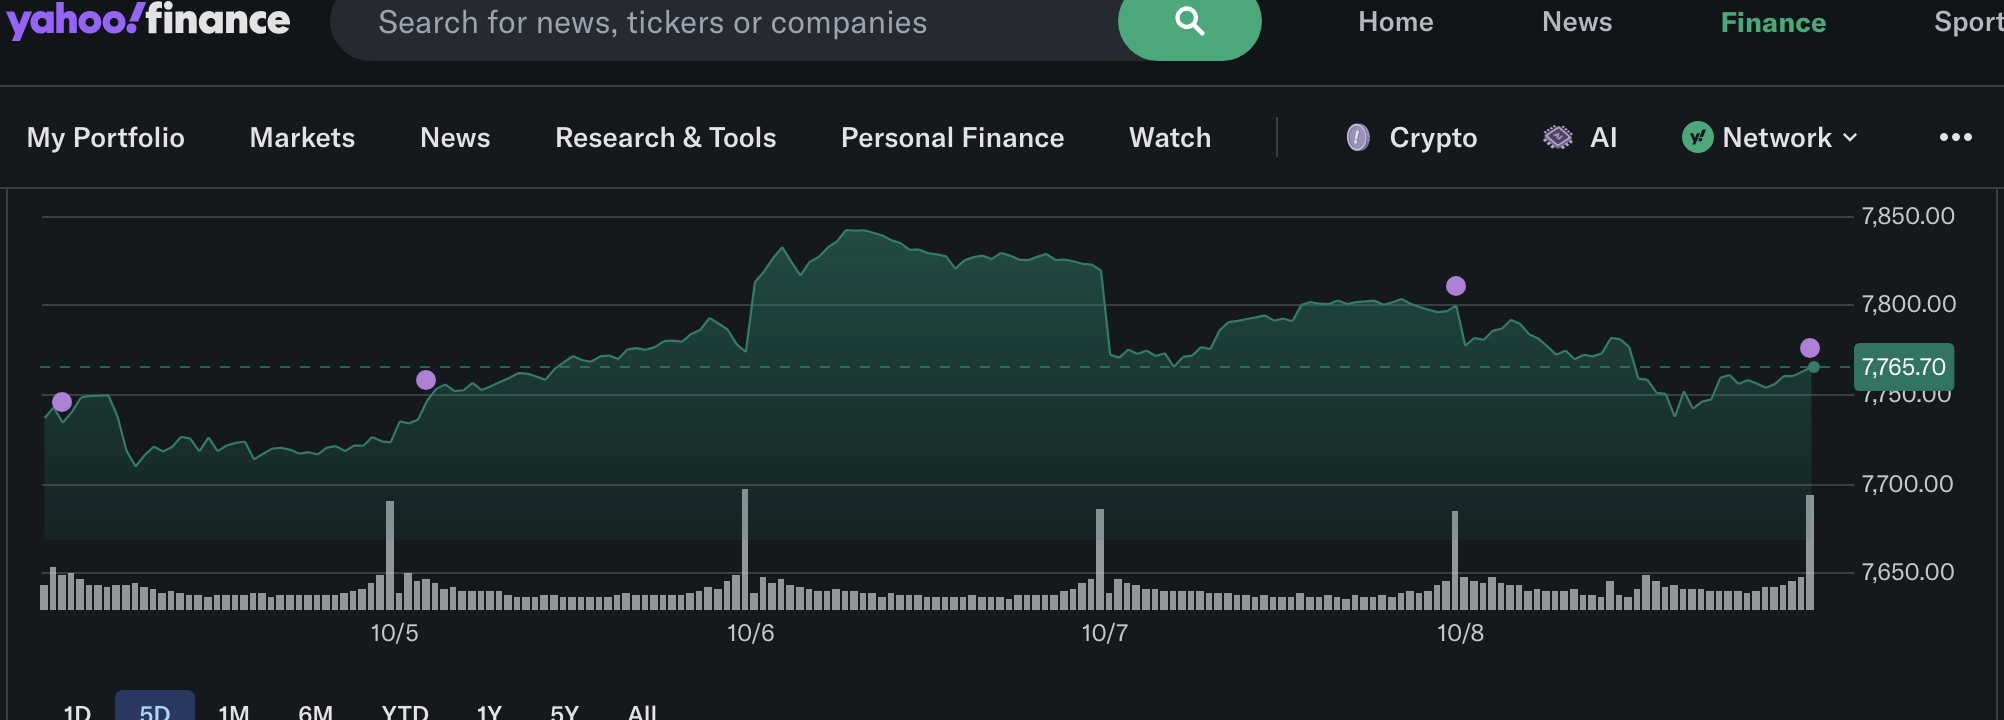
Task: Switch the chart range to 1D
Action: click(77, 711)
